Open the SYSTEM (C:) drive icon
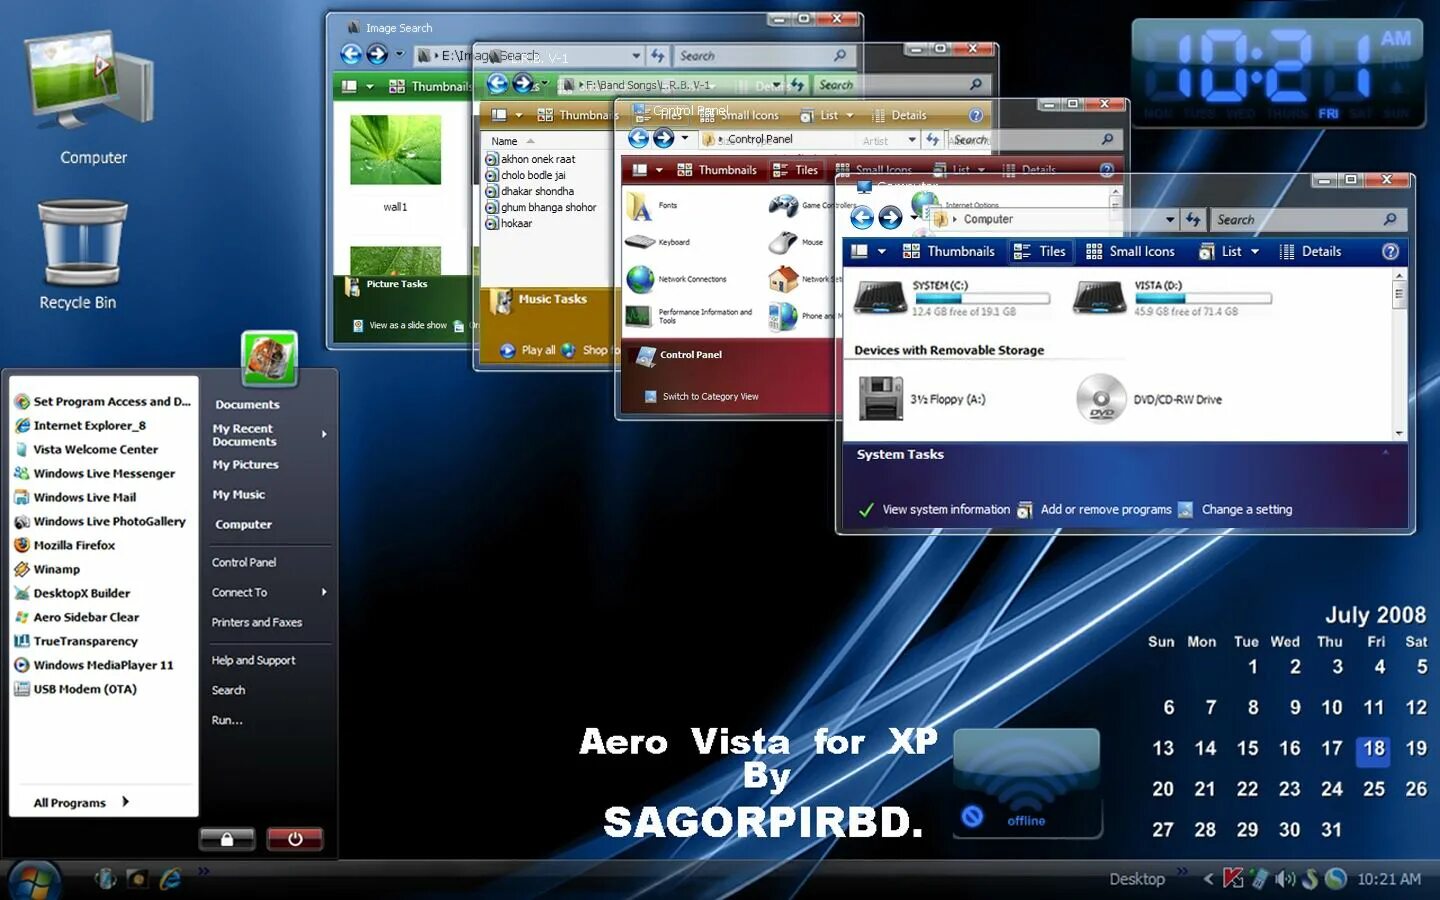1440x900 pixels. pyautogui.click(x=881, y=298)
